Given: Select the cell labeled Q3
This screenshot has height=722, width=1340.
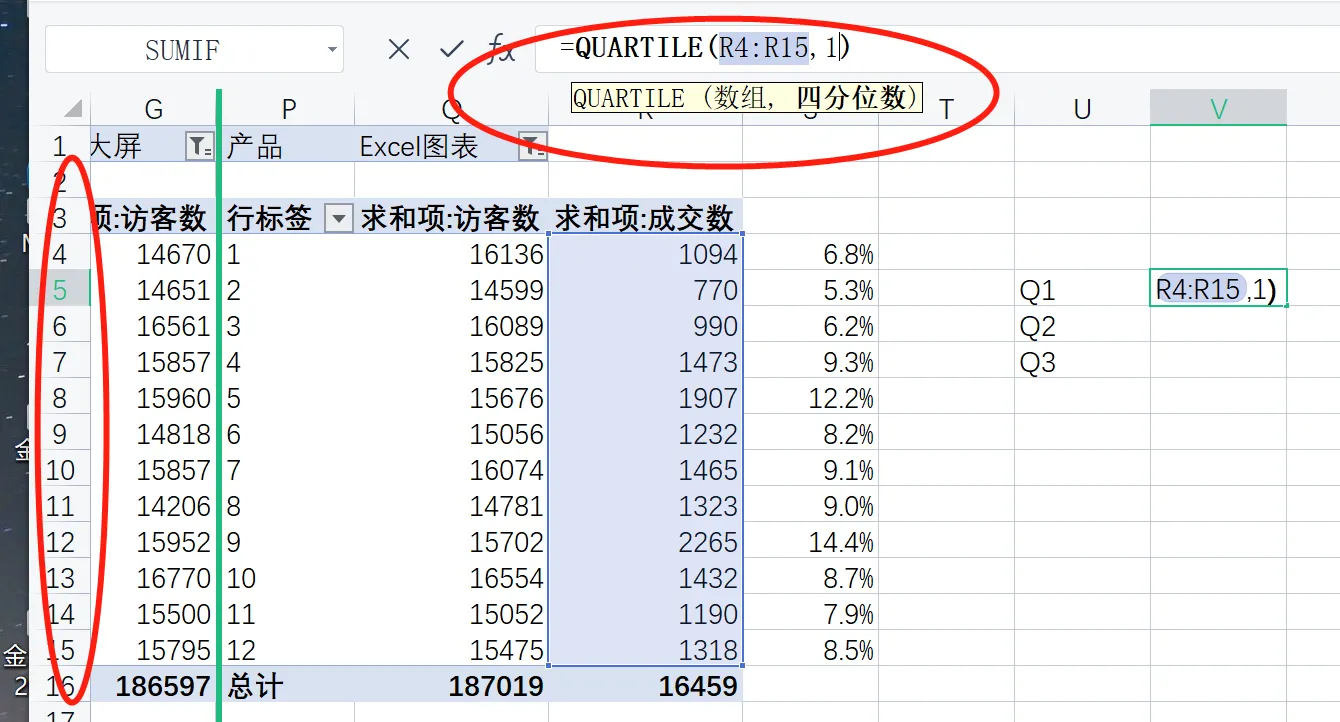Looking at the screenshot, I should click(x=1082, y=362).
